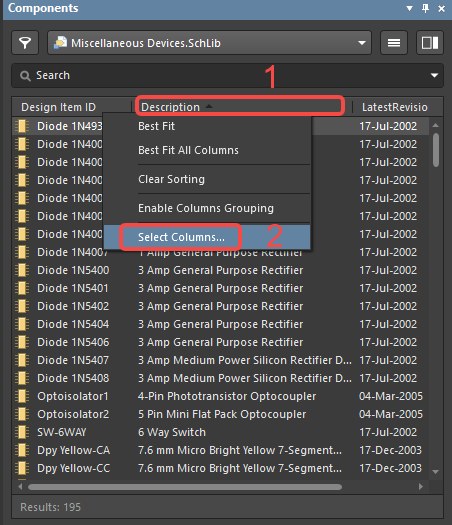Open the filter funnel icon
This screenshot has width=452, height=525.
[x=25, y=43]
